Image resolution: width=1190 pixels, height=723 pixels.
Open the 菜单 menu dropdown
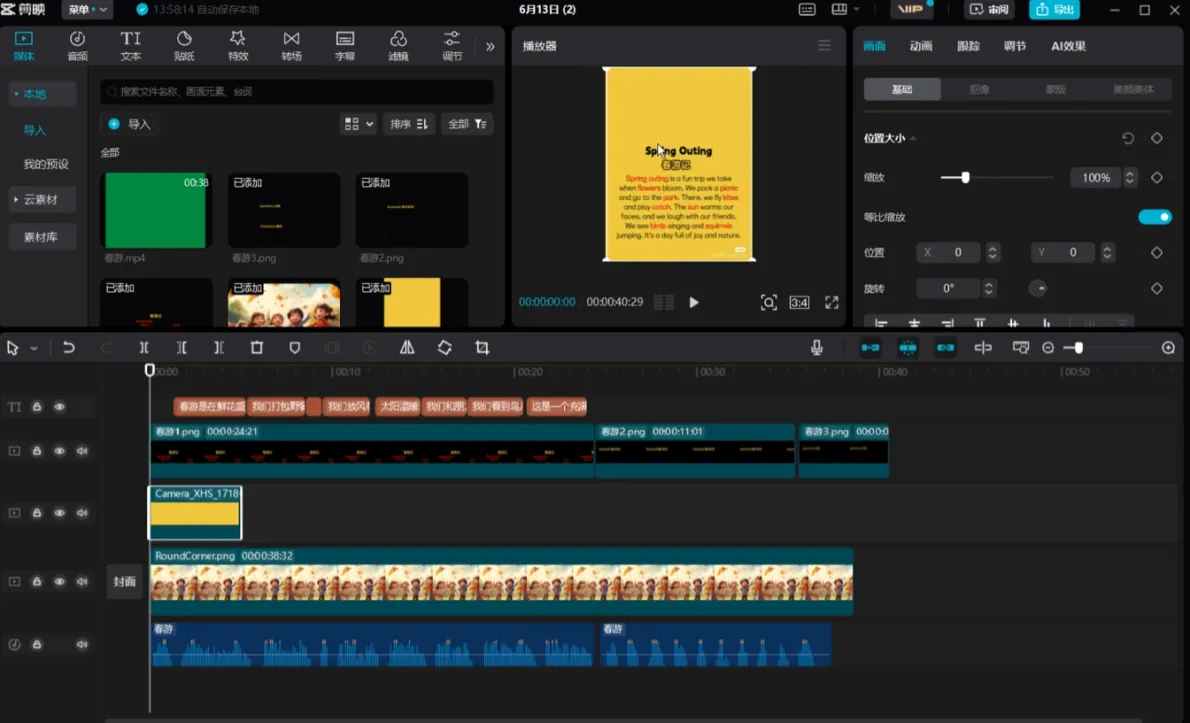pos(87,10)
